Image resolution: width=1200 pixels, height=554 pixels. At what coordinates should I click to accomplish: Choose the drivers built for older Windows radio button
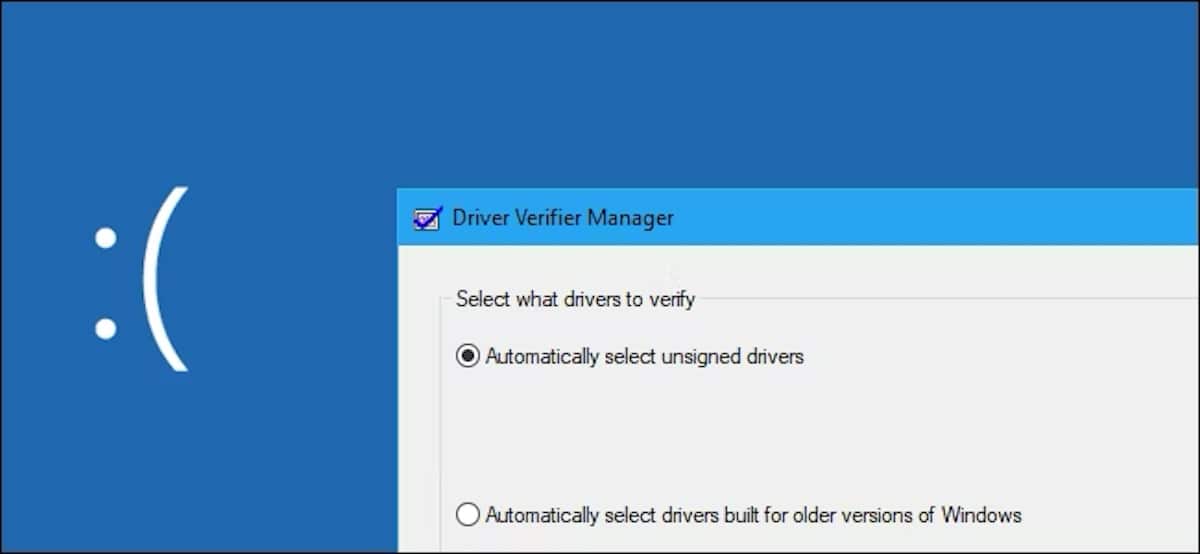468,516
